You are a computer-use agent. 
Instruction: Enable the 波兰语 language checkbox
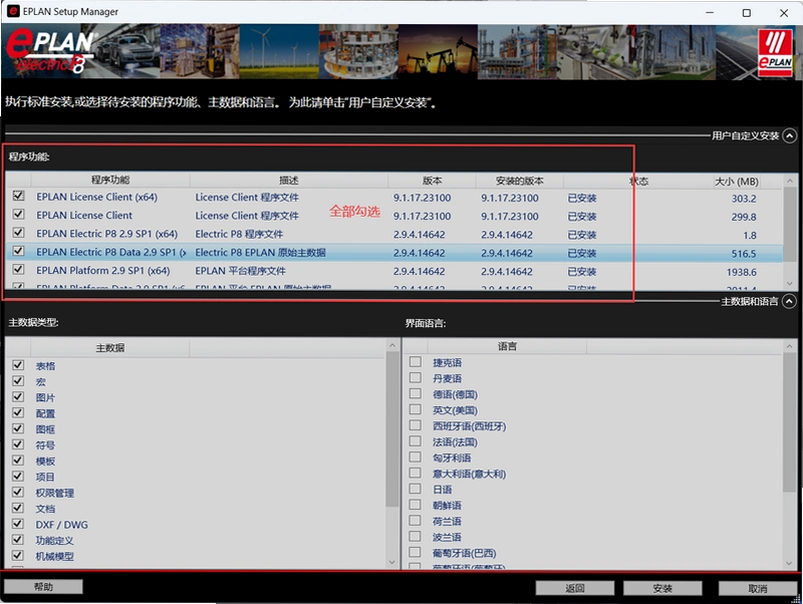(x=415, y=537)
